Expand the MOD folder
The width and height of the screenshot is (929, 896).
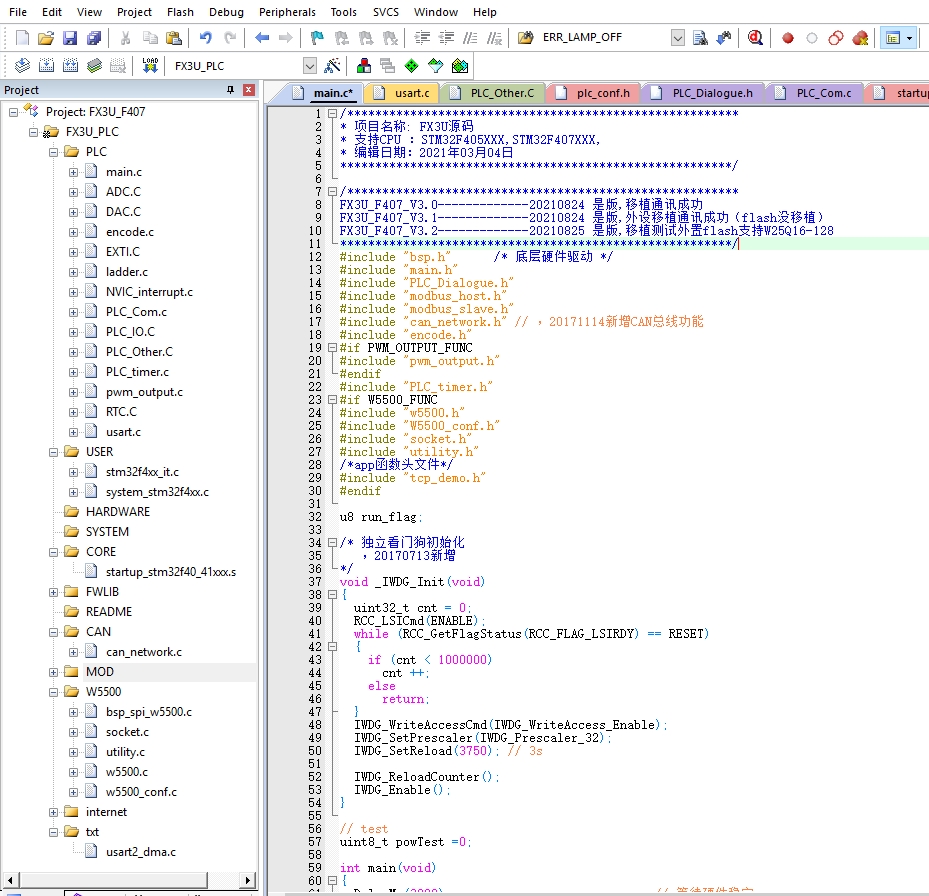(53, 672)
